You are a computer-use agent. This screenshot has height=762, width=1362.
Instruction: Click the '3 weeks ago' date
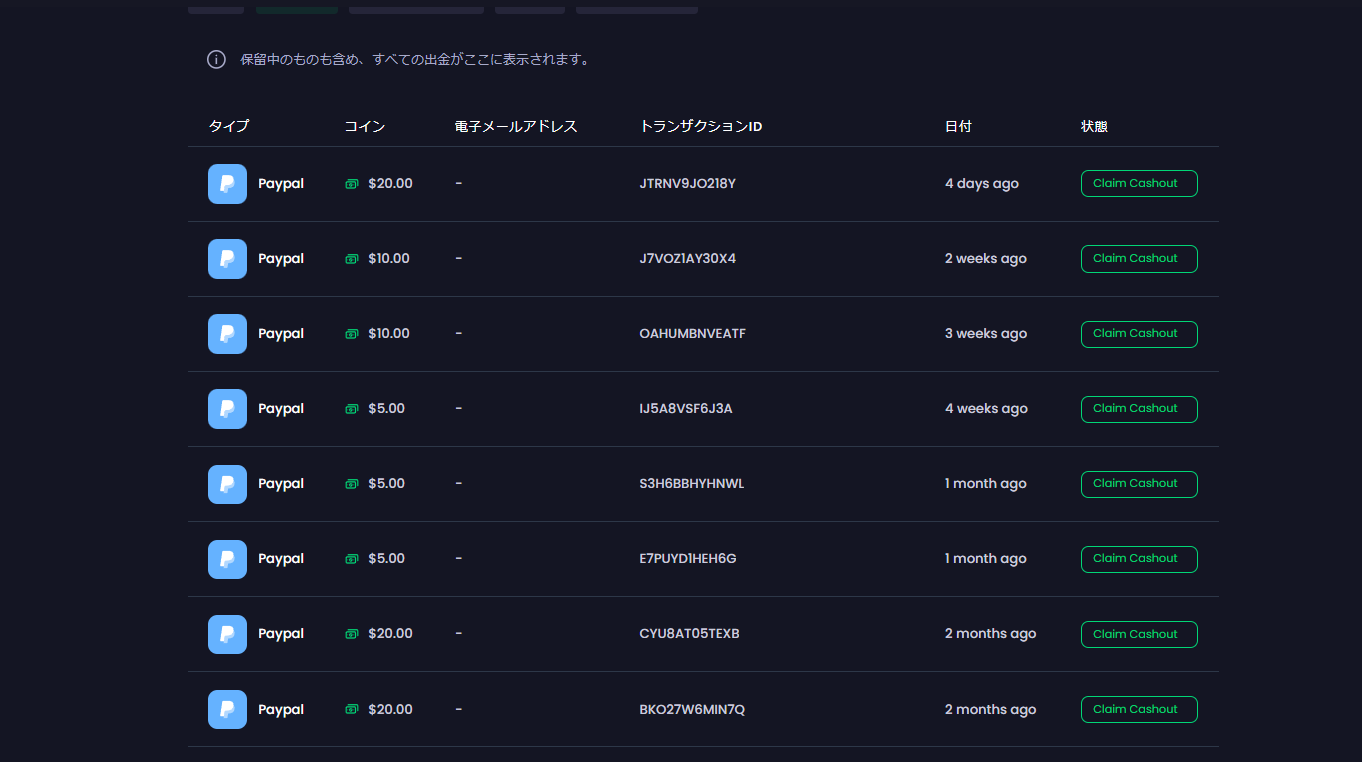pyautogui.click(x=986, y=334)
